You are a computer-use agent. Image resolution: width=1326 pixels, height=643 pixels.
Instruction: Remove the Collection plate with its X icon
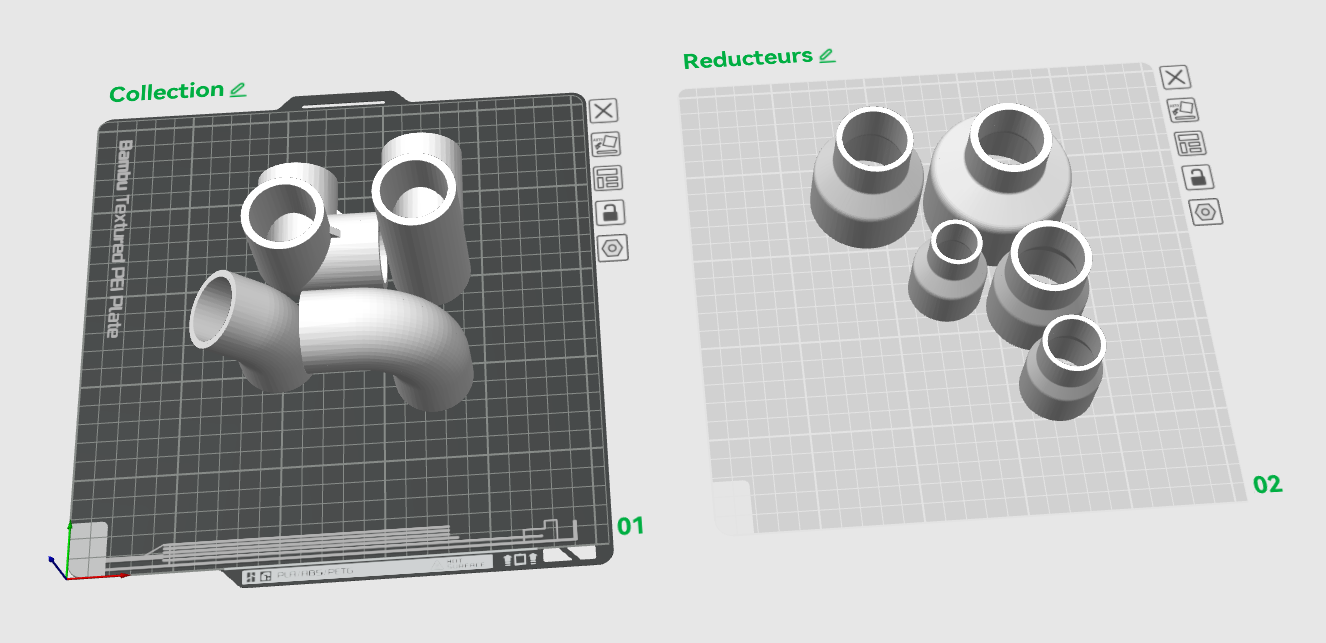click(604, 111)
